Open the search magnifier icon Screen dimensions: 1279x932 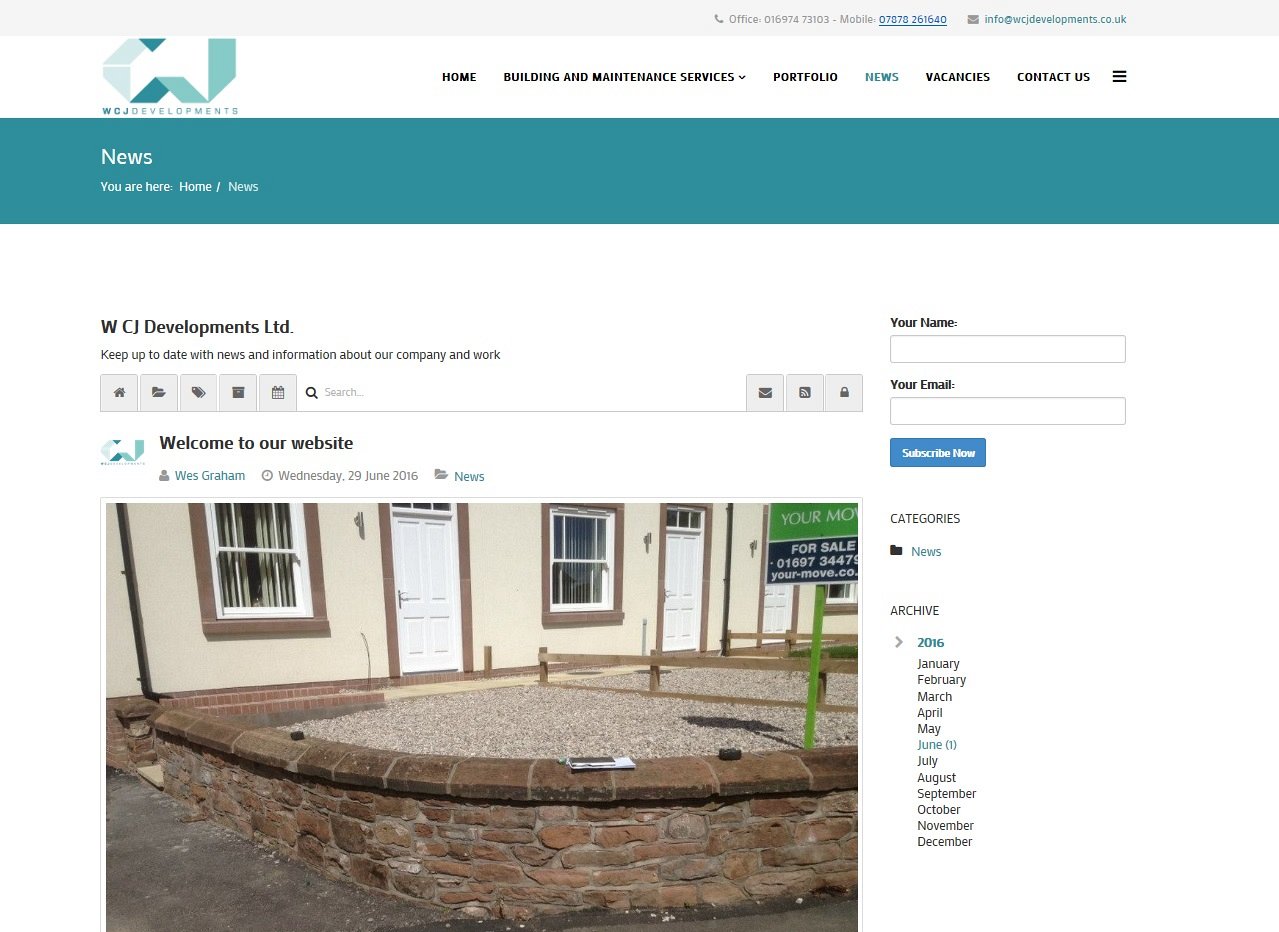(312, 392)
